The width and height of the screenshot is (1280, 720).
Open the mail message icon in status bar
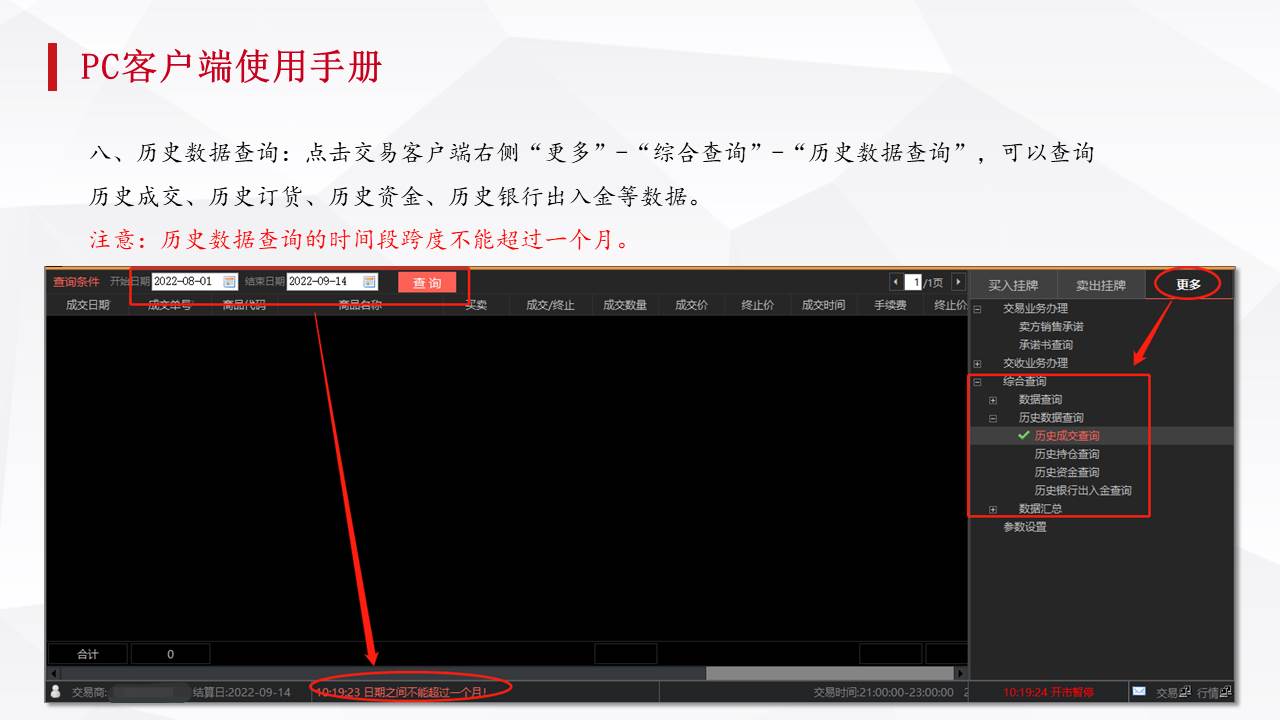1139,691
